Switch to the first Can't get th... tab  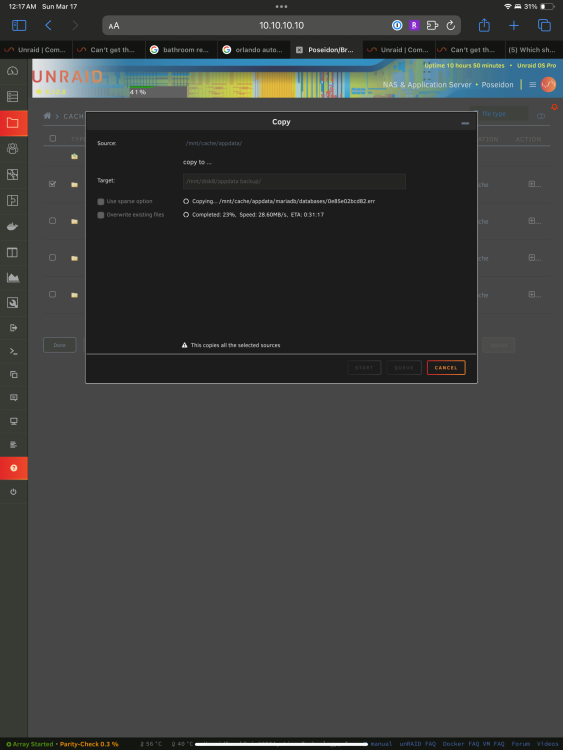(x=109, y=50)
